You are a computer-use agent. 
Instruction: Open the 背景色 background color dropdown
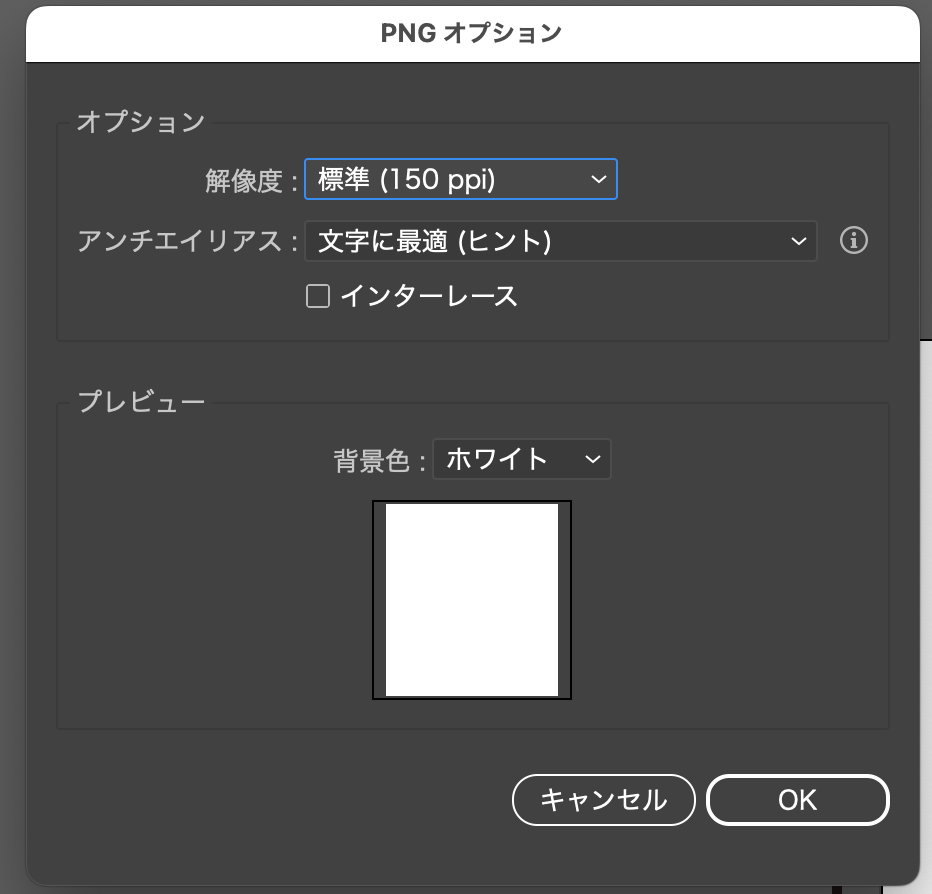click(x=521, y=459)
